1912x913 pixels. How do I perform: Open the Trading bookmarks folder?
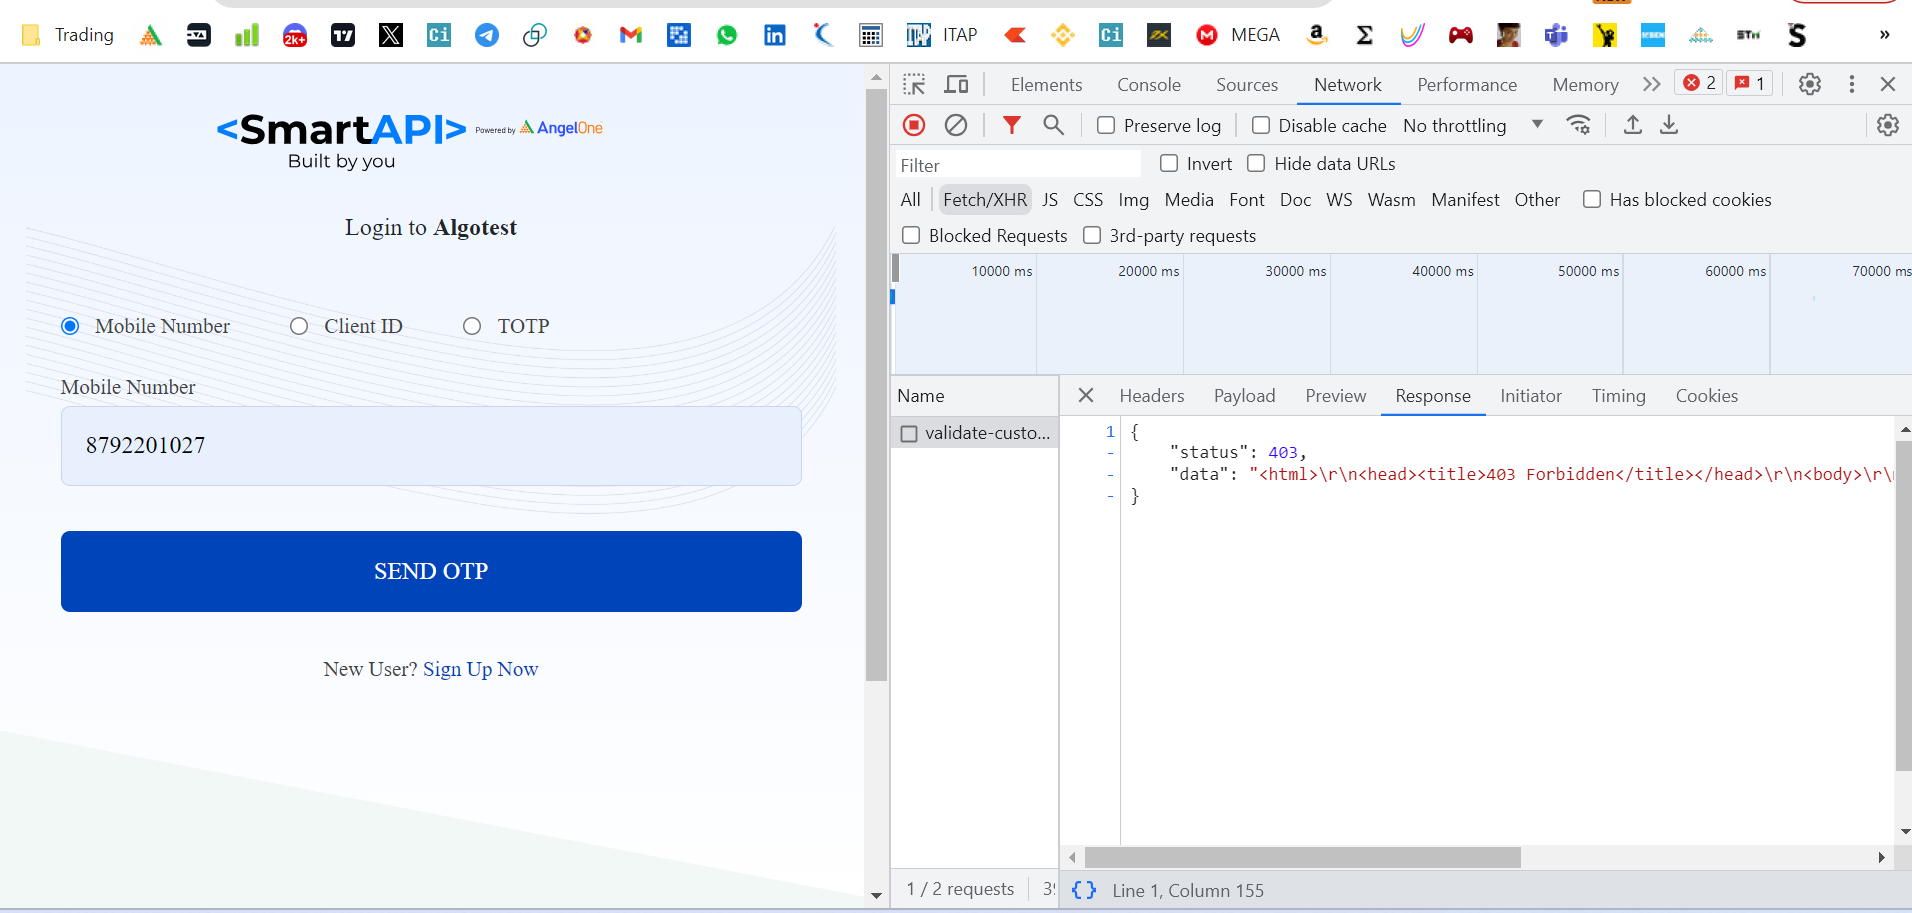point(68,35)
